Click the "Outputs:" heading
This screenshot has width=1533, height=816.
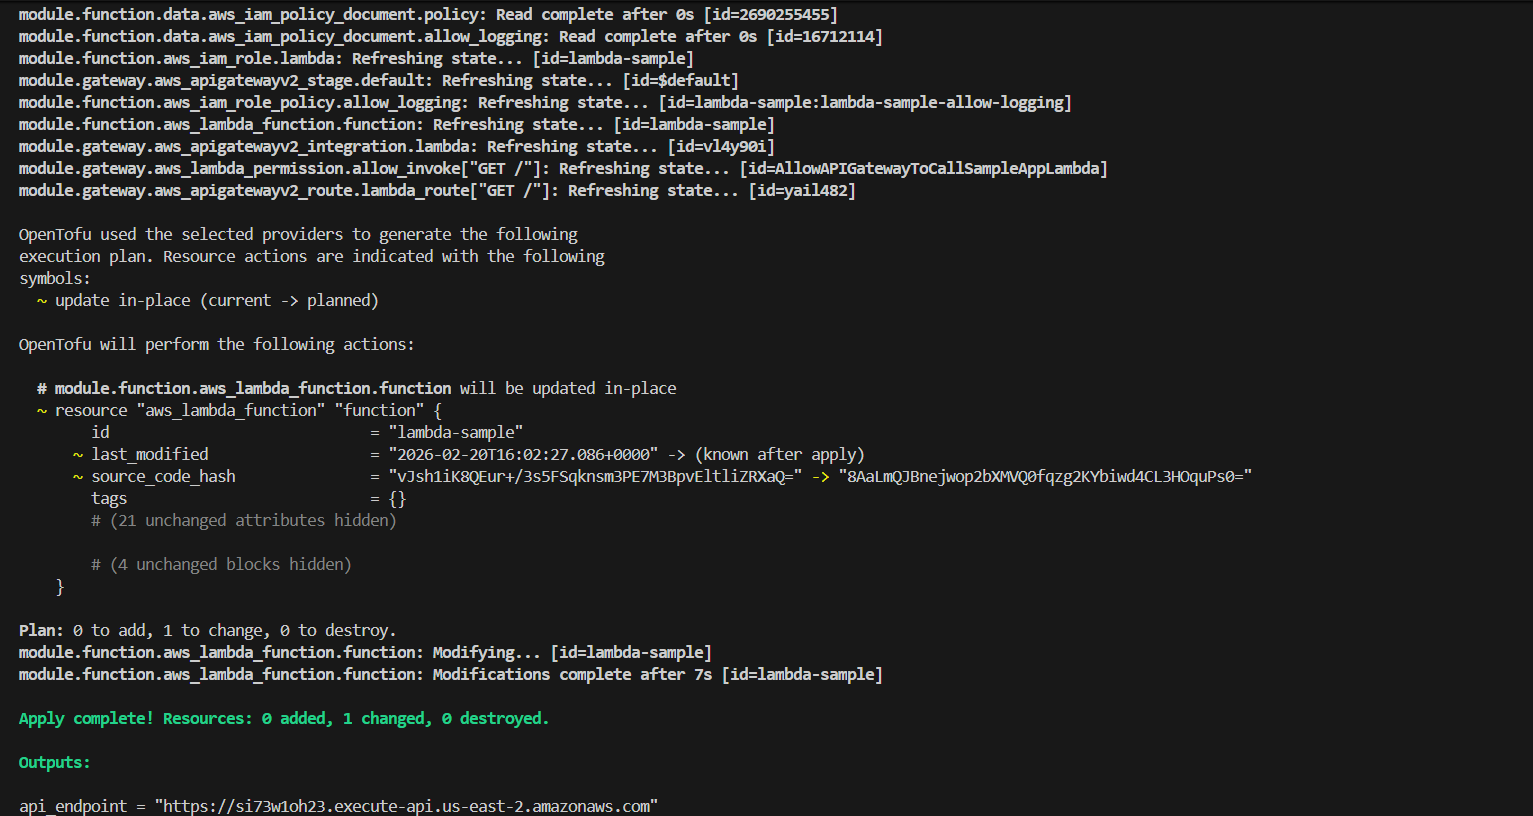coord(54,762)
